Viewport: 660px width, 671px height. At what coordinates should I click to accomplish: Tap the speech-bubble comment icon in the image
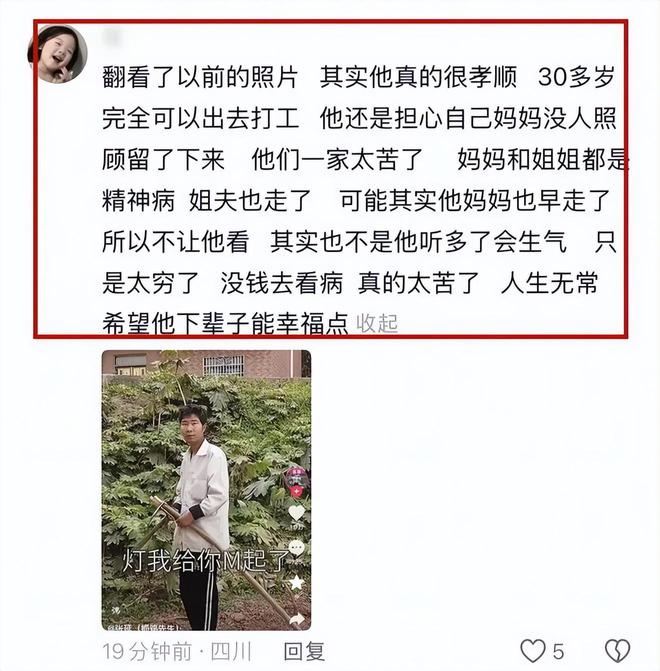[x=297, y=547]
